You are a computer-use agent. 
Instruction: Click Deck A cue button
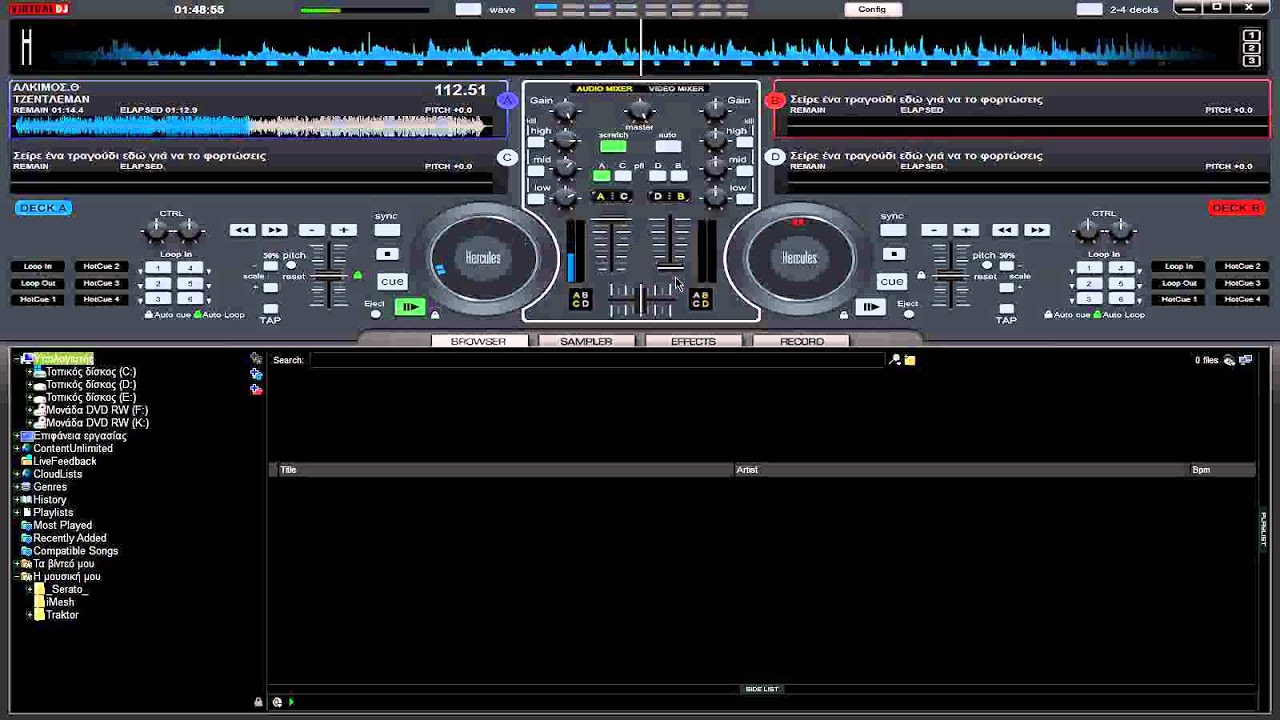click(392, 281)
